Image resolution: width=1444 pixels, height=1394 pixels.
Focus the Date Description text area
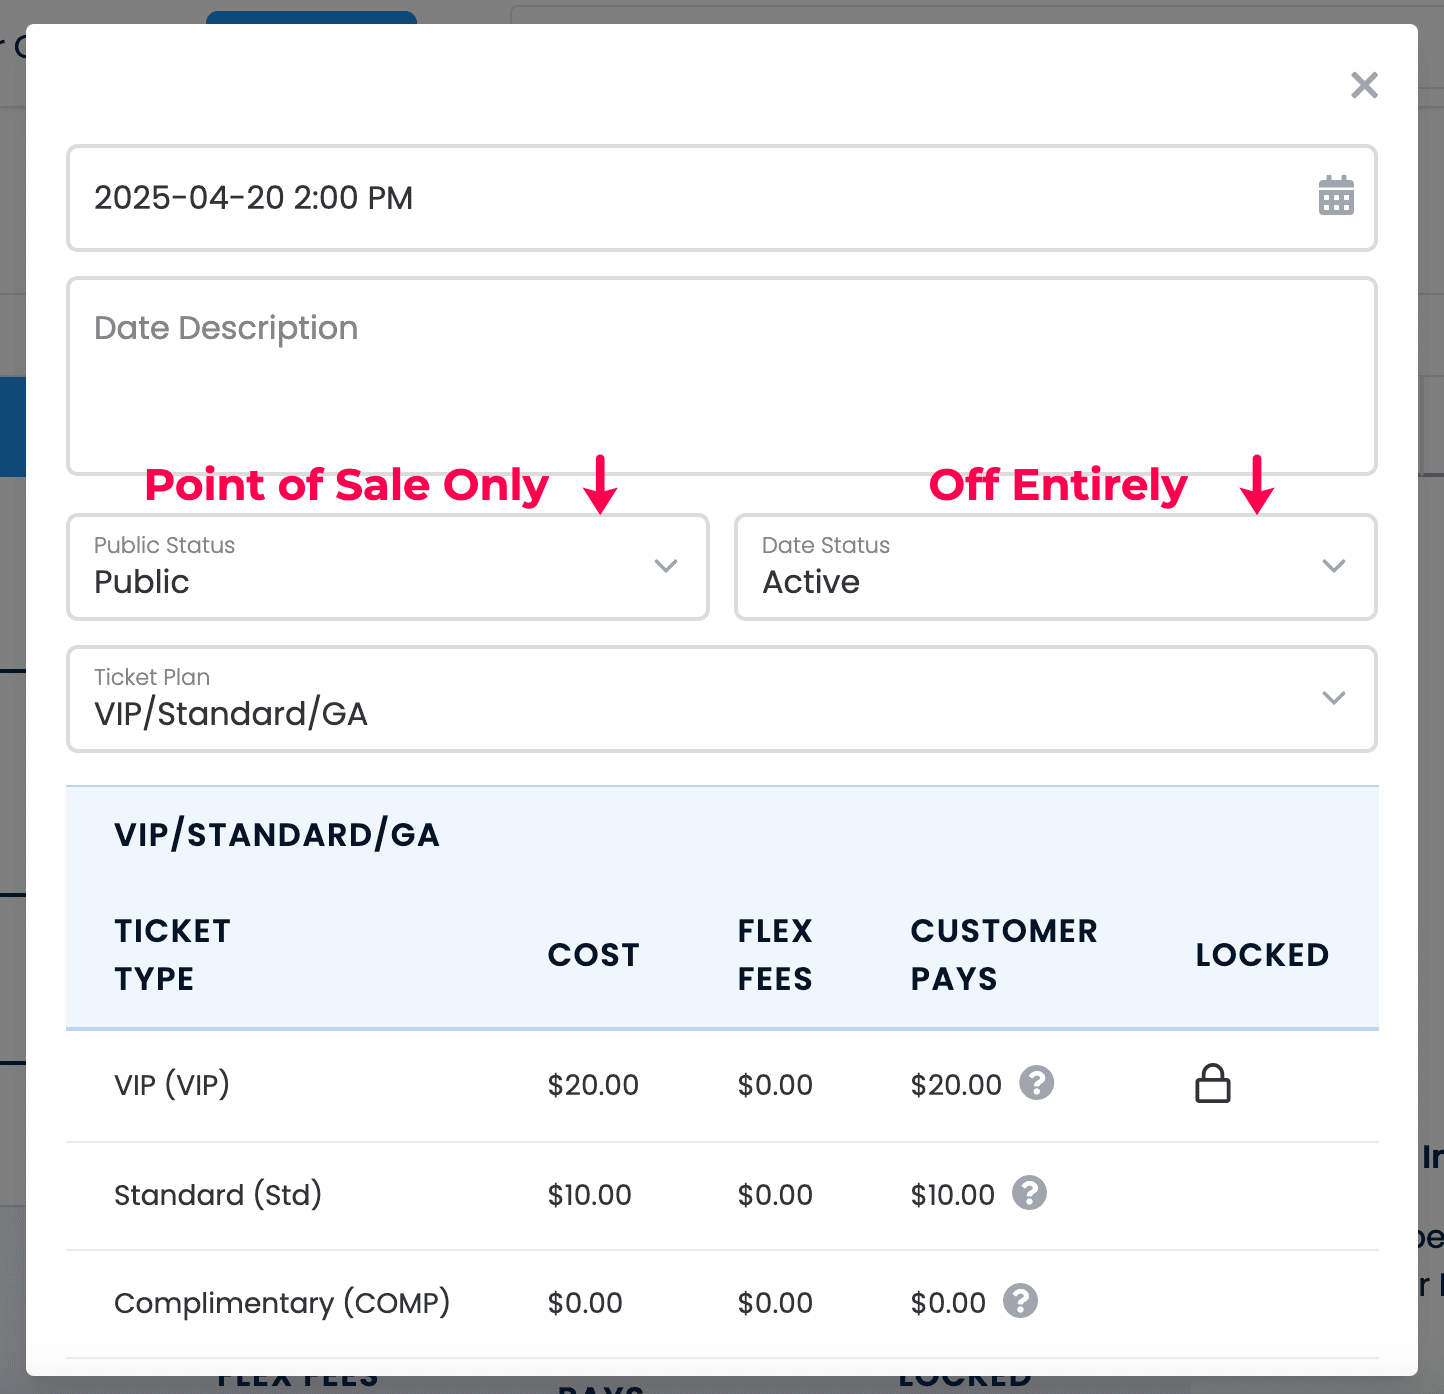click(x=722, y=376)
